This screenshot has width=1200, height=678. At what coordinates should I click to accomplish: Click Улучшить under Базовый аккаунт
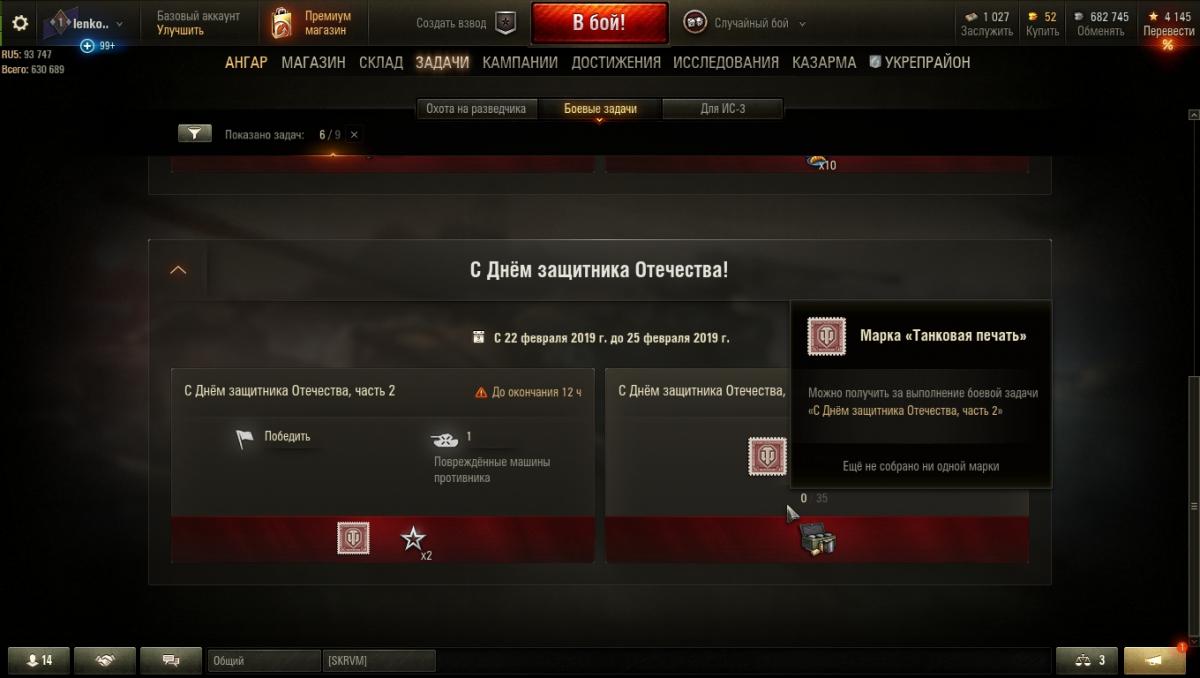click(180, 30)
